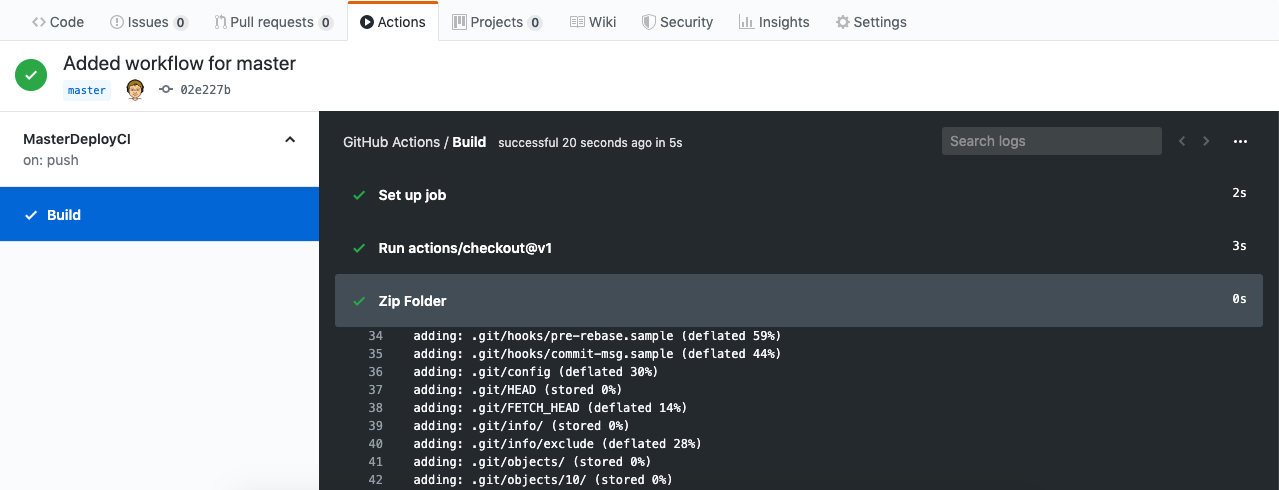The width and height of the screenshot is (1279, 490).
Task: Open the Security tab
Action: (677, 22)
